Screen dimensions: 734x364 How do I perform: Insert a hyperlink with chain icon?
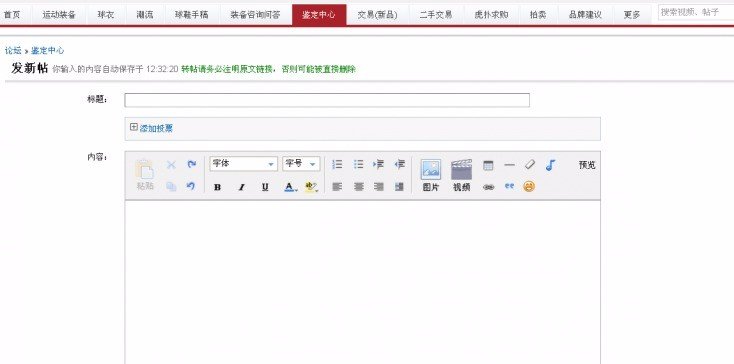[488, 187]
